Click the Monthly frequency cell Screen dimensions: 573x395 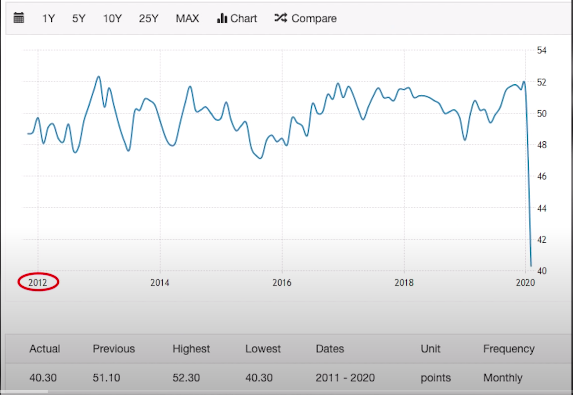click(x=502, y=378)
